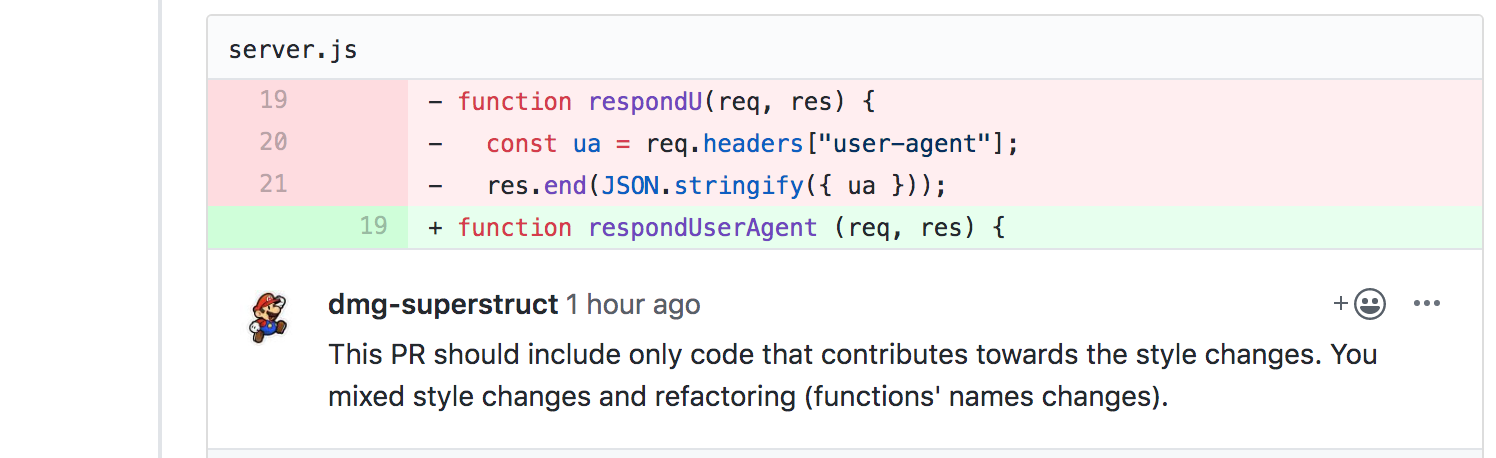
Task: Select deleted line number 20
Action: click(x=273, y=142)
